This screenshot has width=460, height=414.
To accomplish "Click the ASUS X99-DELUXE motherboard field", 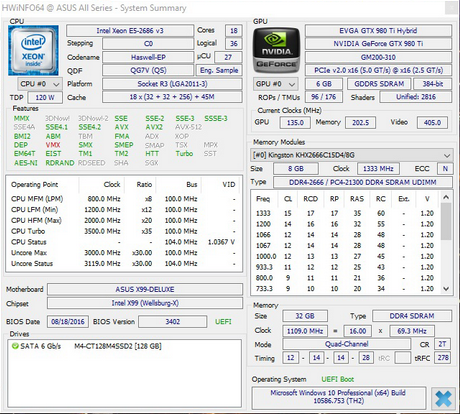I will tap(145, 289).
